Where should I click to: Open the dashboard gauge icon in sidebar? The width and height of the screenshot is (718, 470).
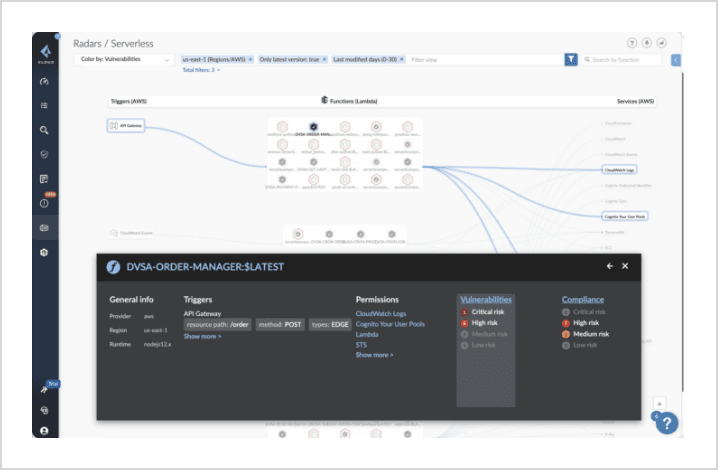pos(44,82)
